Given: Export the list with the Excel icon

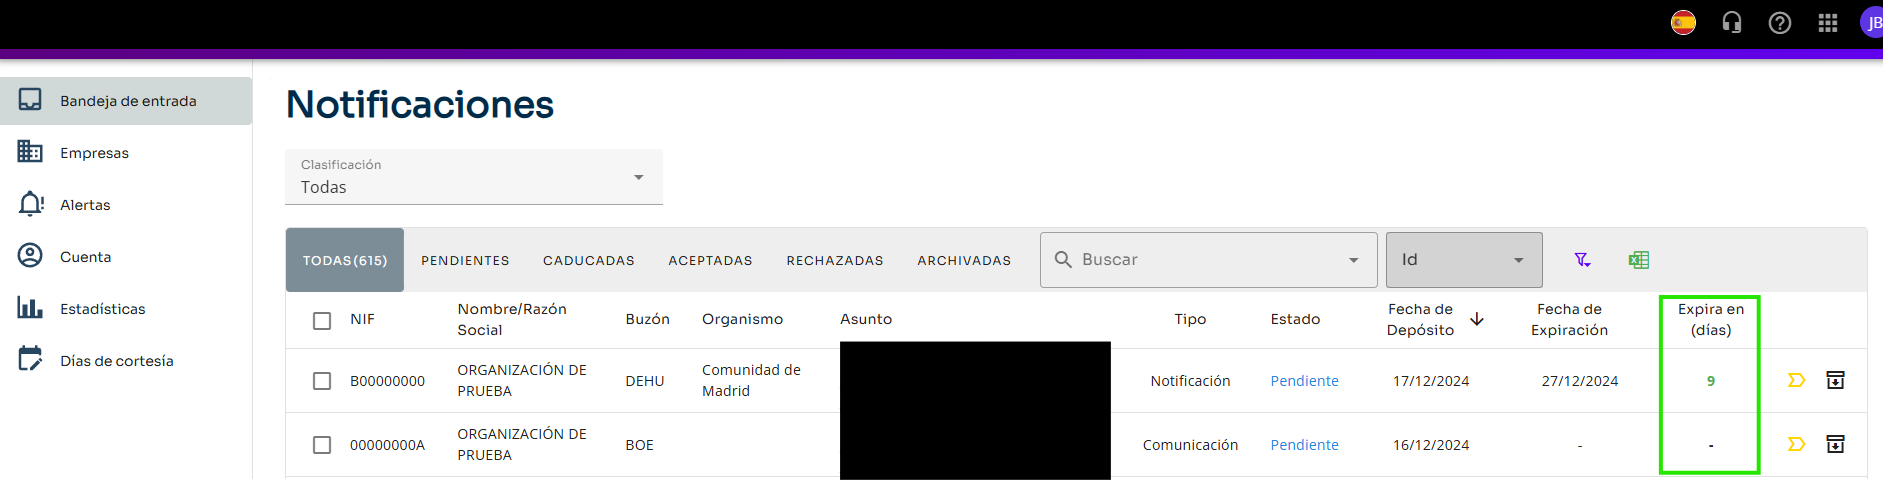Looking at the screenshot, I should 1638,260.
